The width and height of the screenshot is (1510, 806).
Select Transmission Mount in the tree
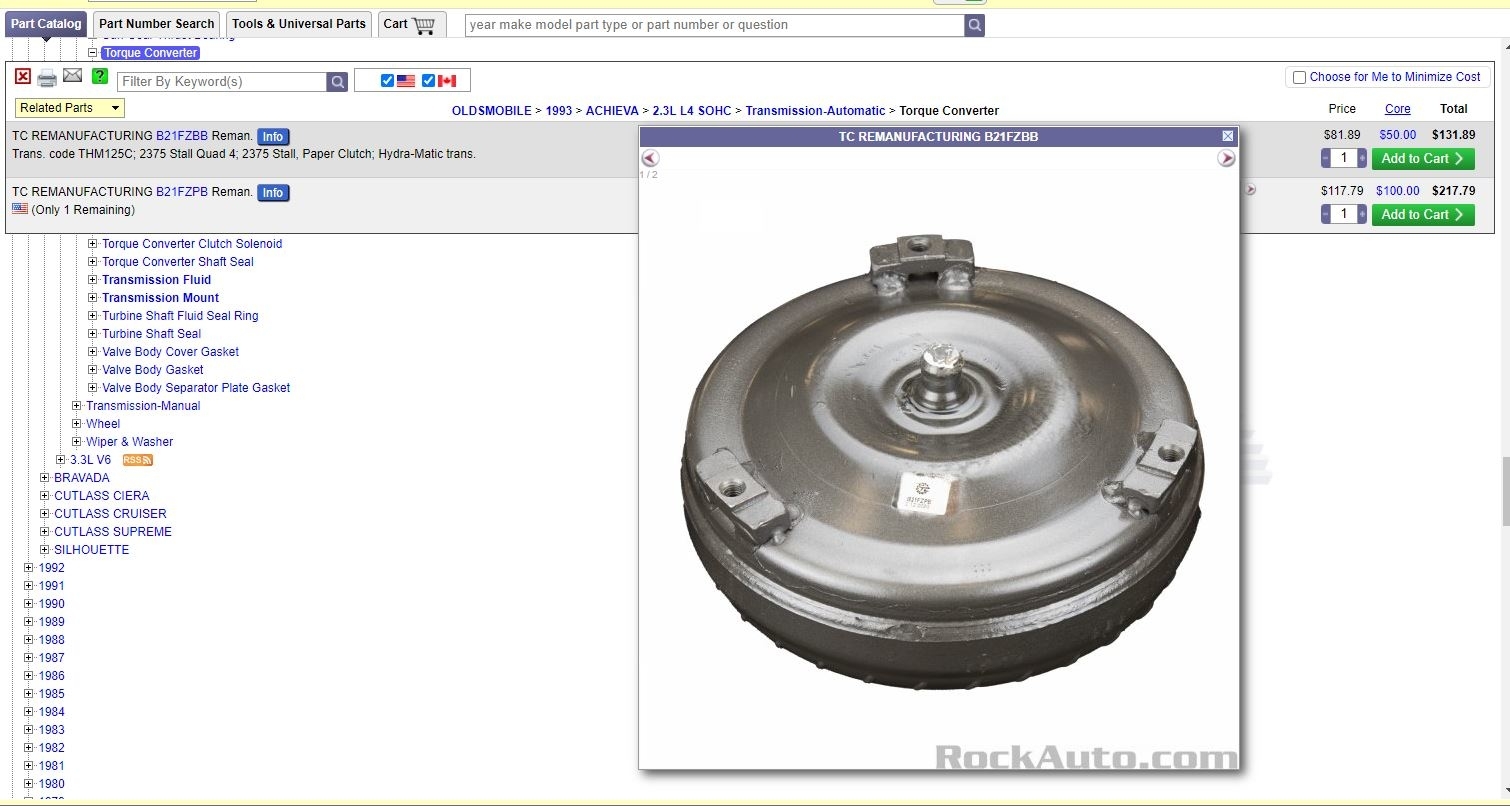click(x=160, y=298)
